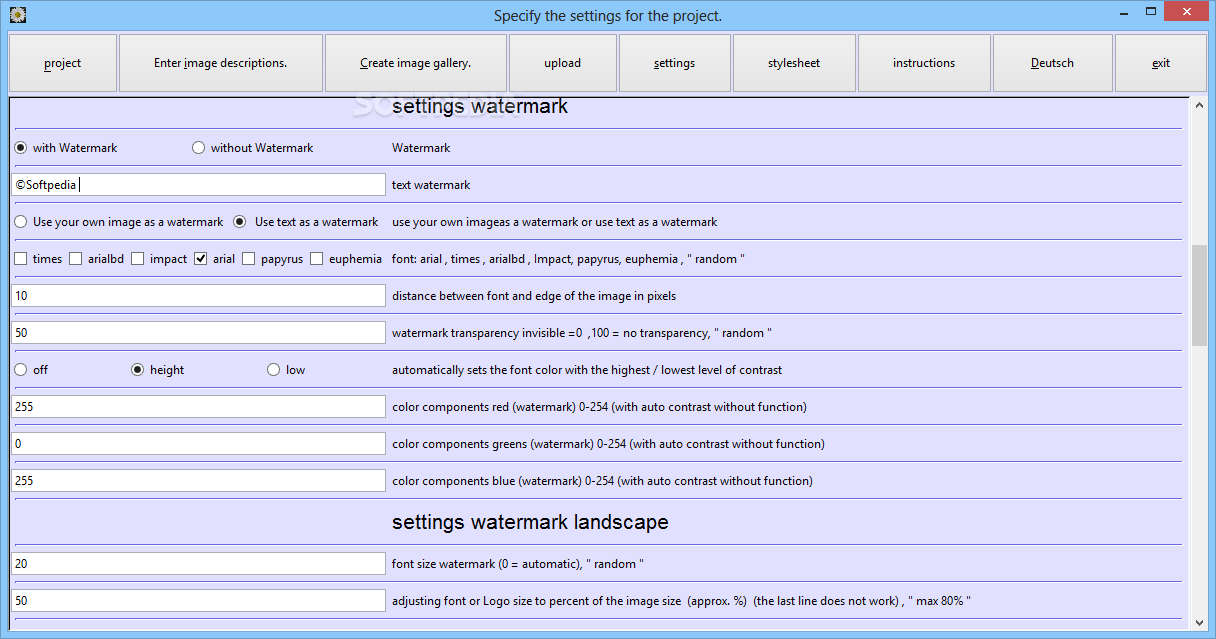Open the upload section
Screen dimensions: 1216x639
pyautogui.click(x=563, y=63)
